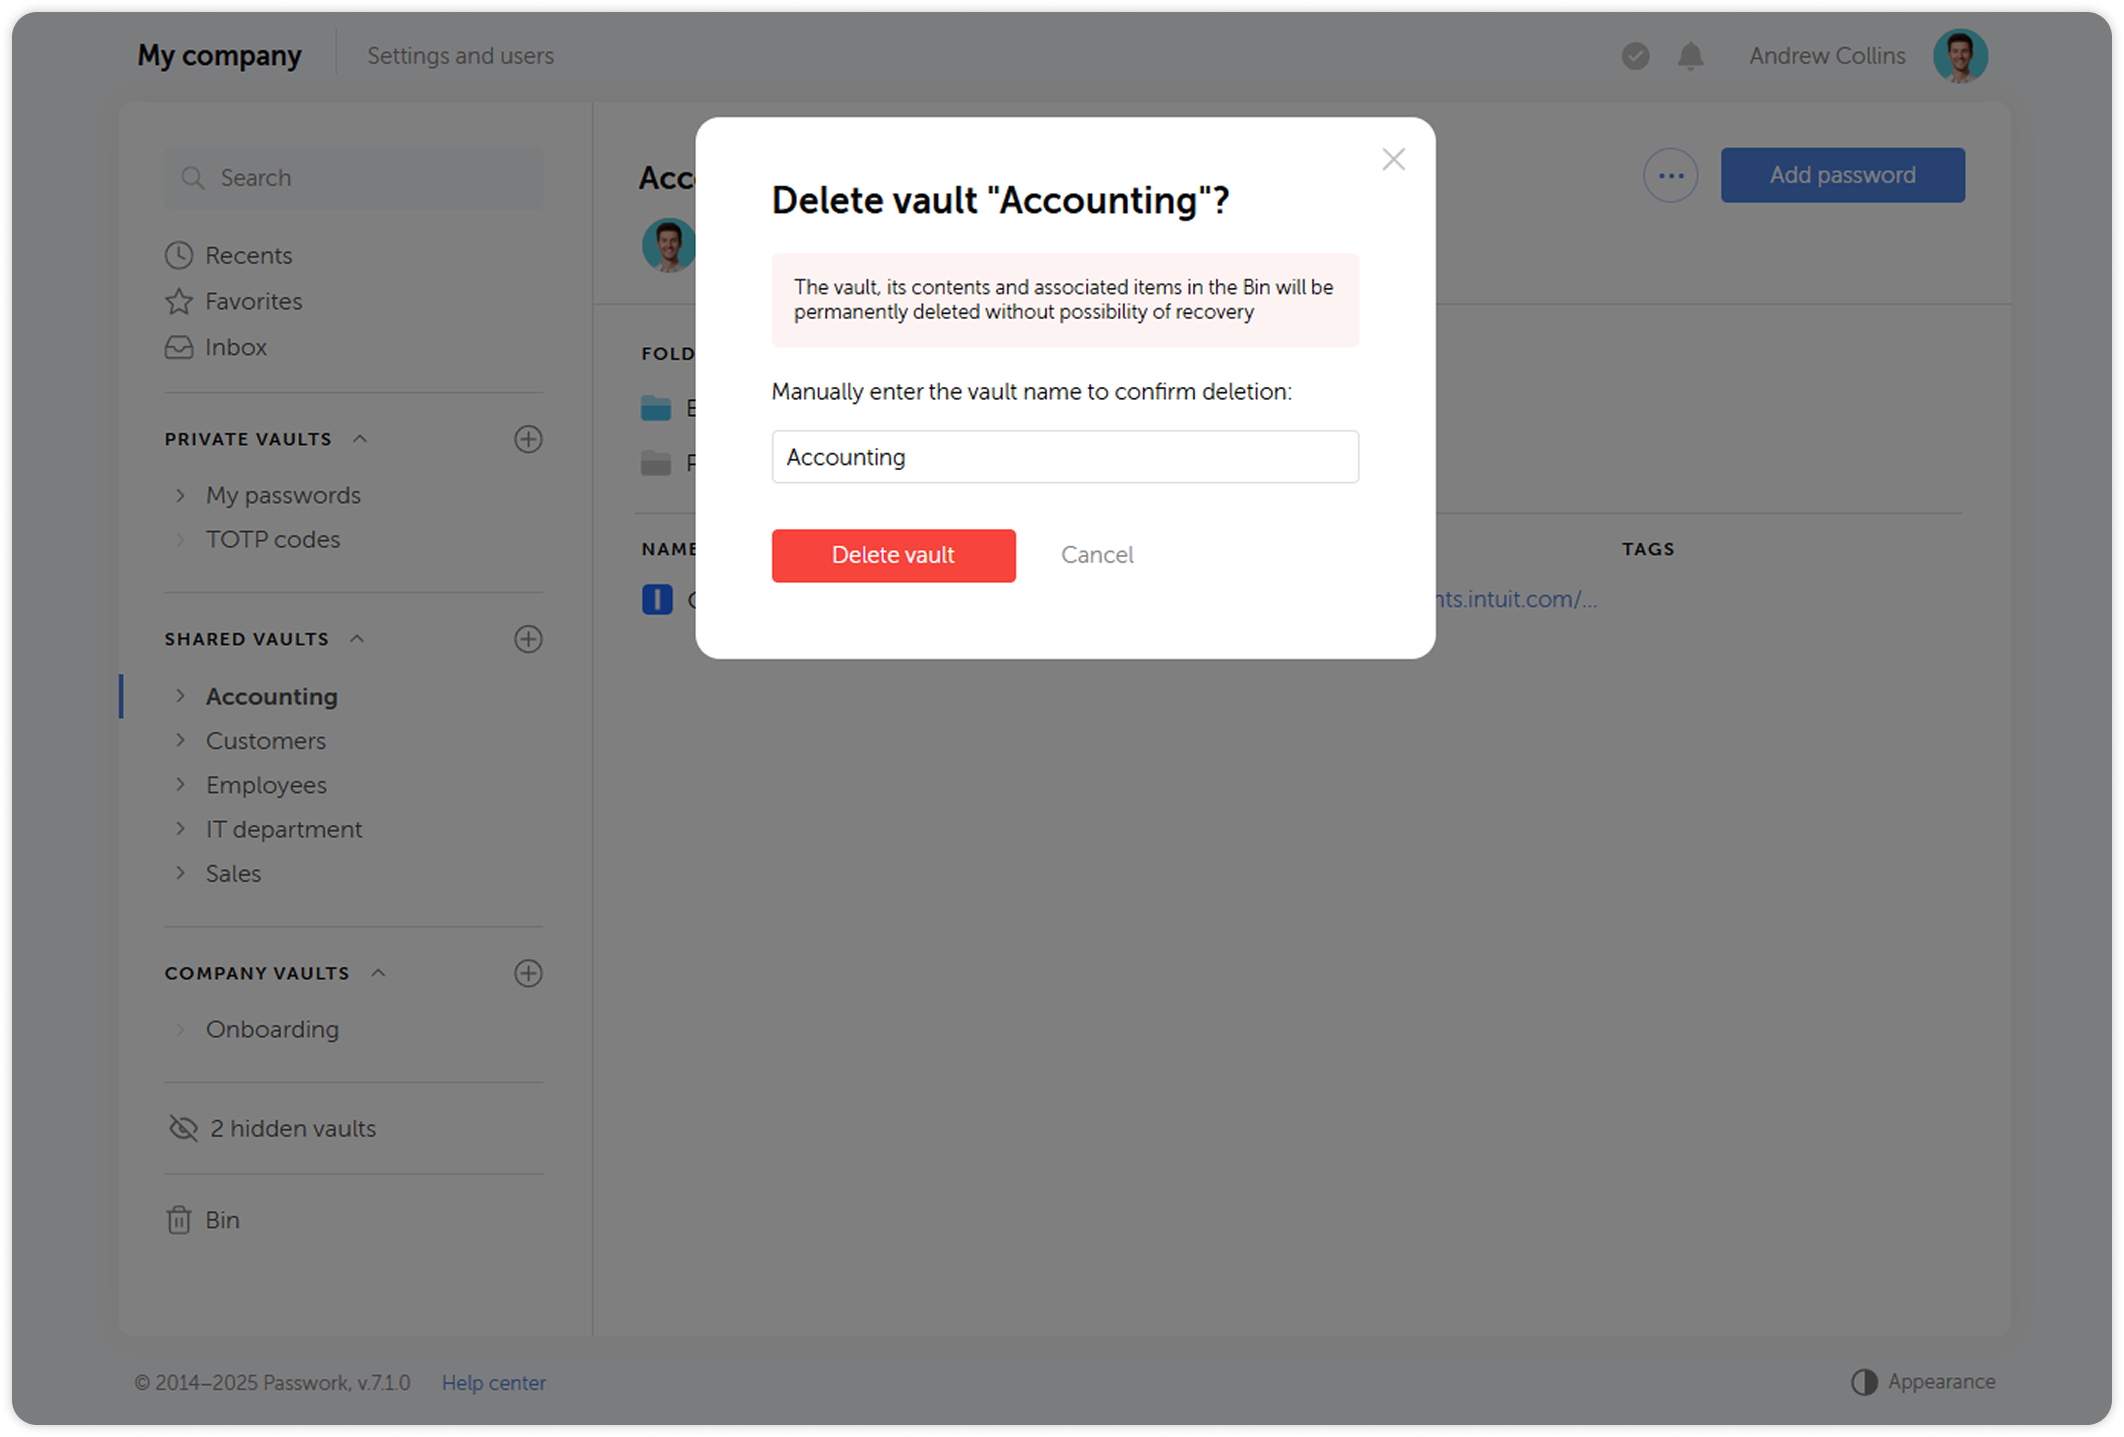This screenshot has height=1437, width=2124.
Task: Open the Bin trash icon
Action: (178, 1219)
